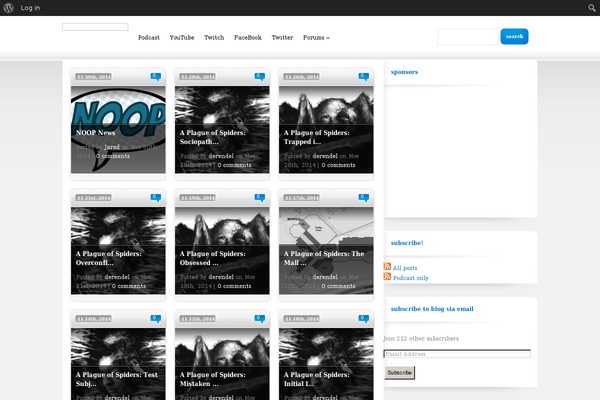
Task: Click the NOOP speech bubble thumbnail
Action: (x=118, y=130)
